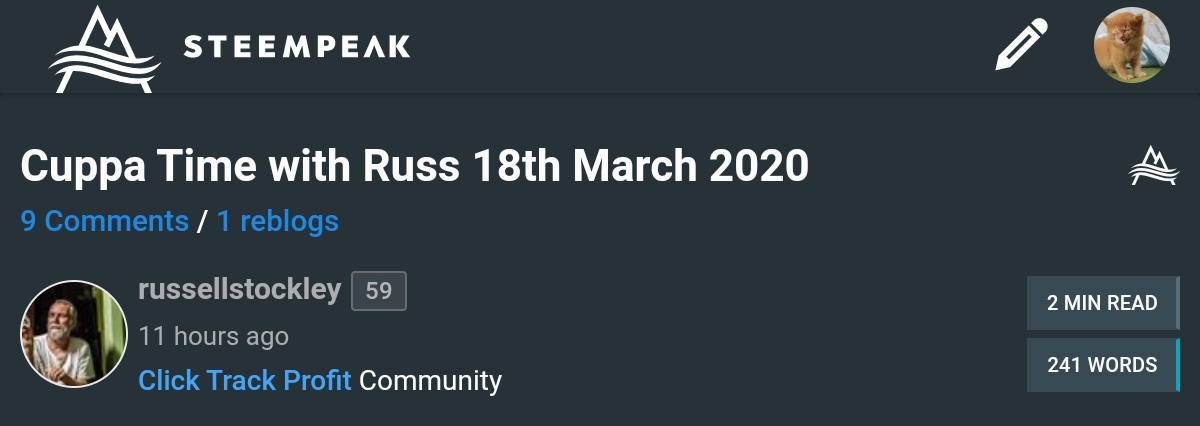Click the slash separator between comments and reblogs
The width and height of the screenshot is (1200, 426).
[203, 221]
